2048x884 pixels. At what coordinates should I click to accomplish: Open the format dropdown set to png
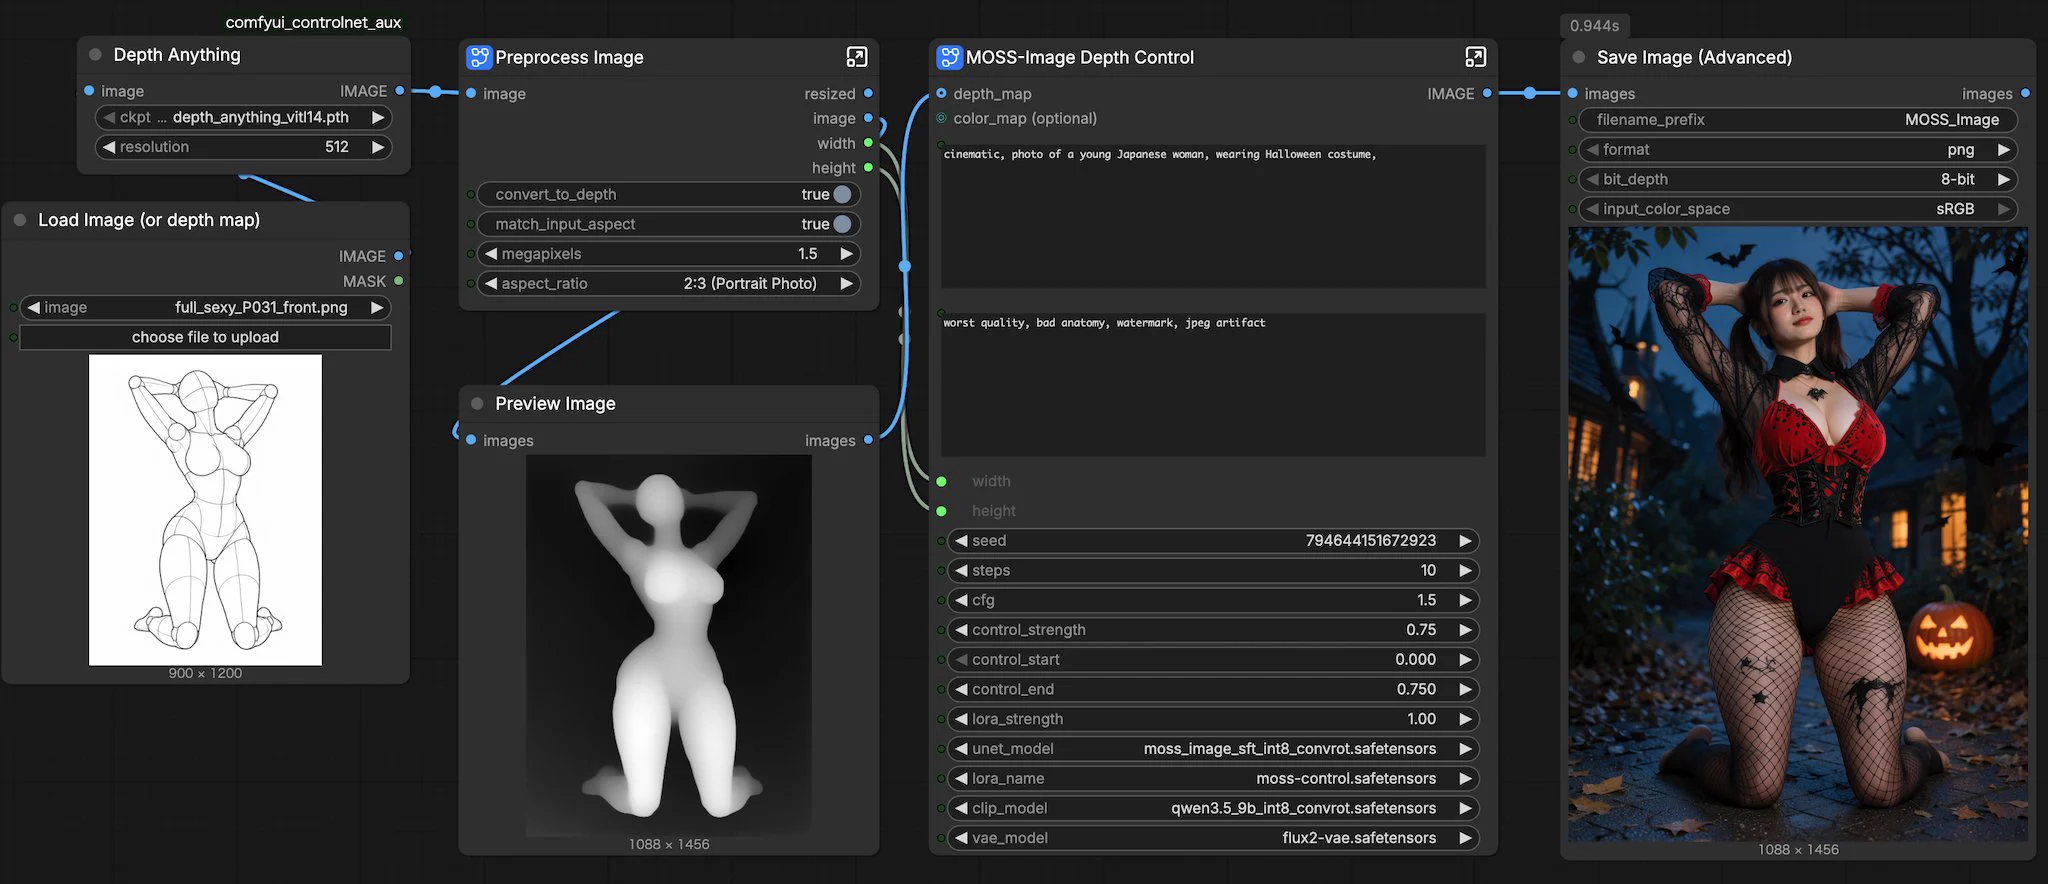[x=1797, y=150]
